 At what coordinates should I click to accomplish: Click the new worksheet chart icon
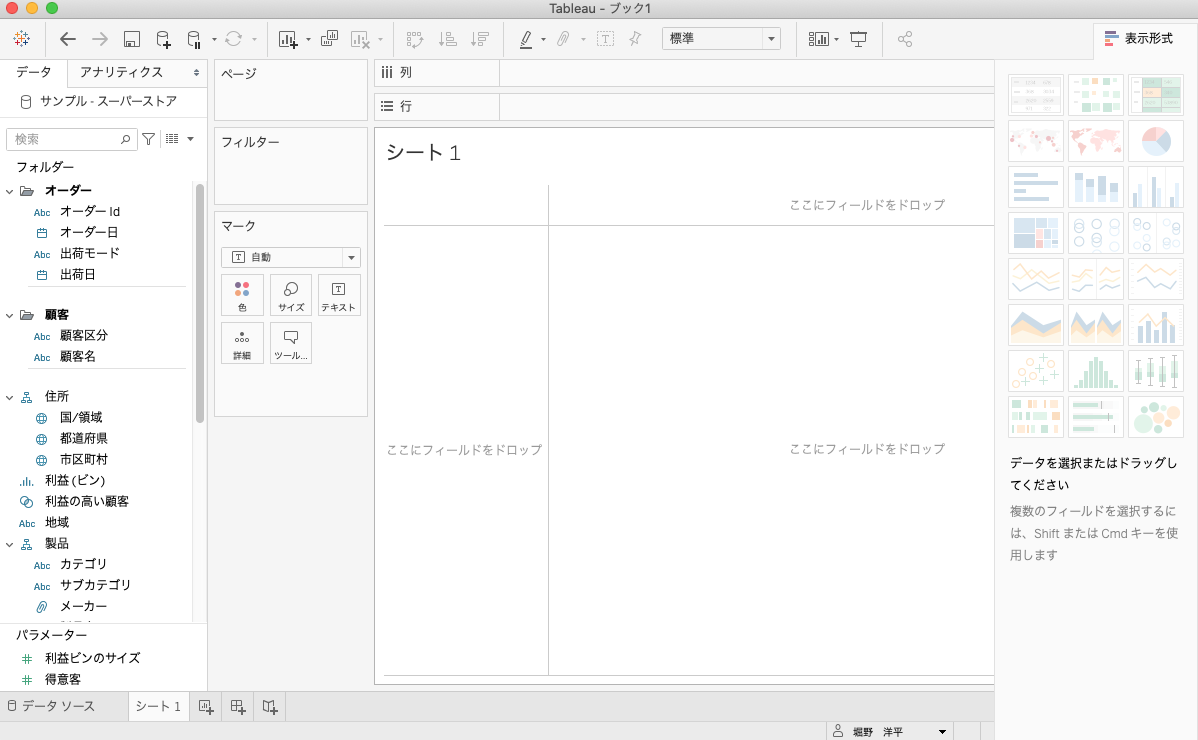pyautogui.click(x=288, y=39)
